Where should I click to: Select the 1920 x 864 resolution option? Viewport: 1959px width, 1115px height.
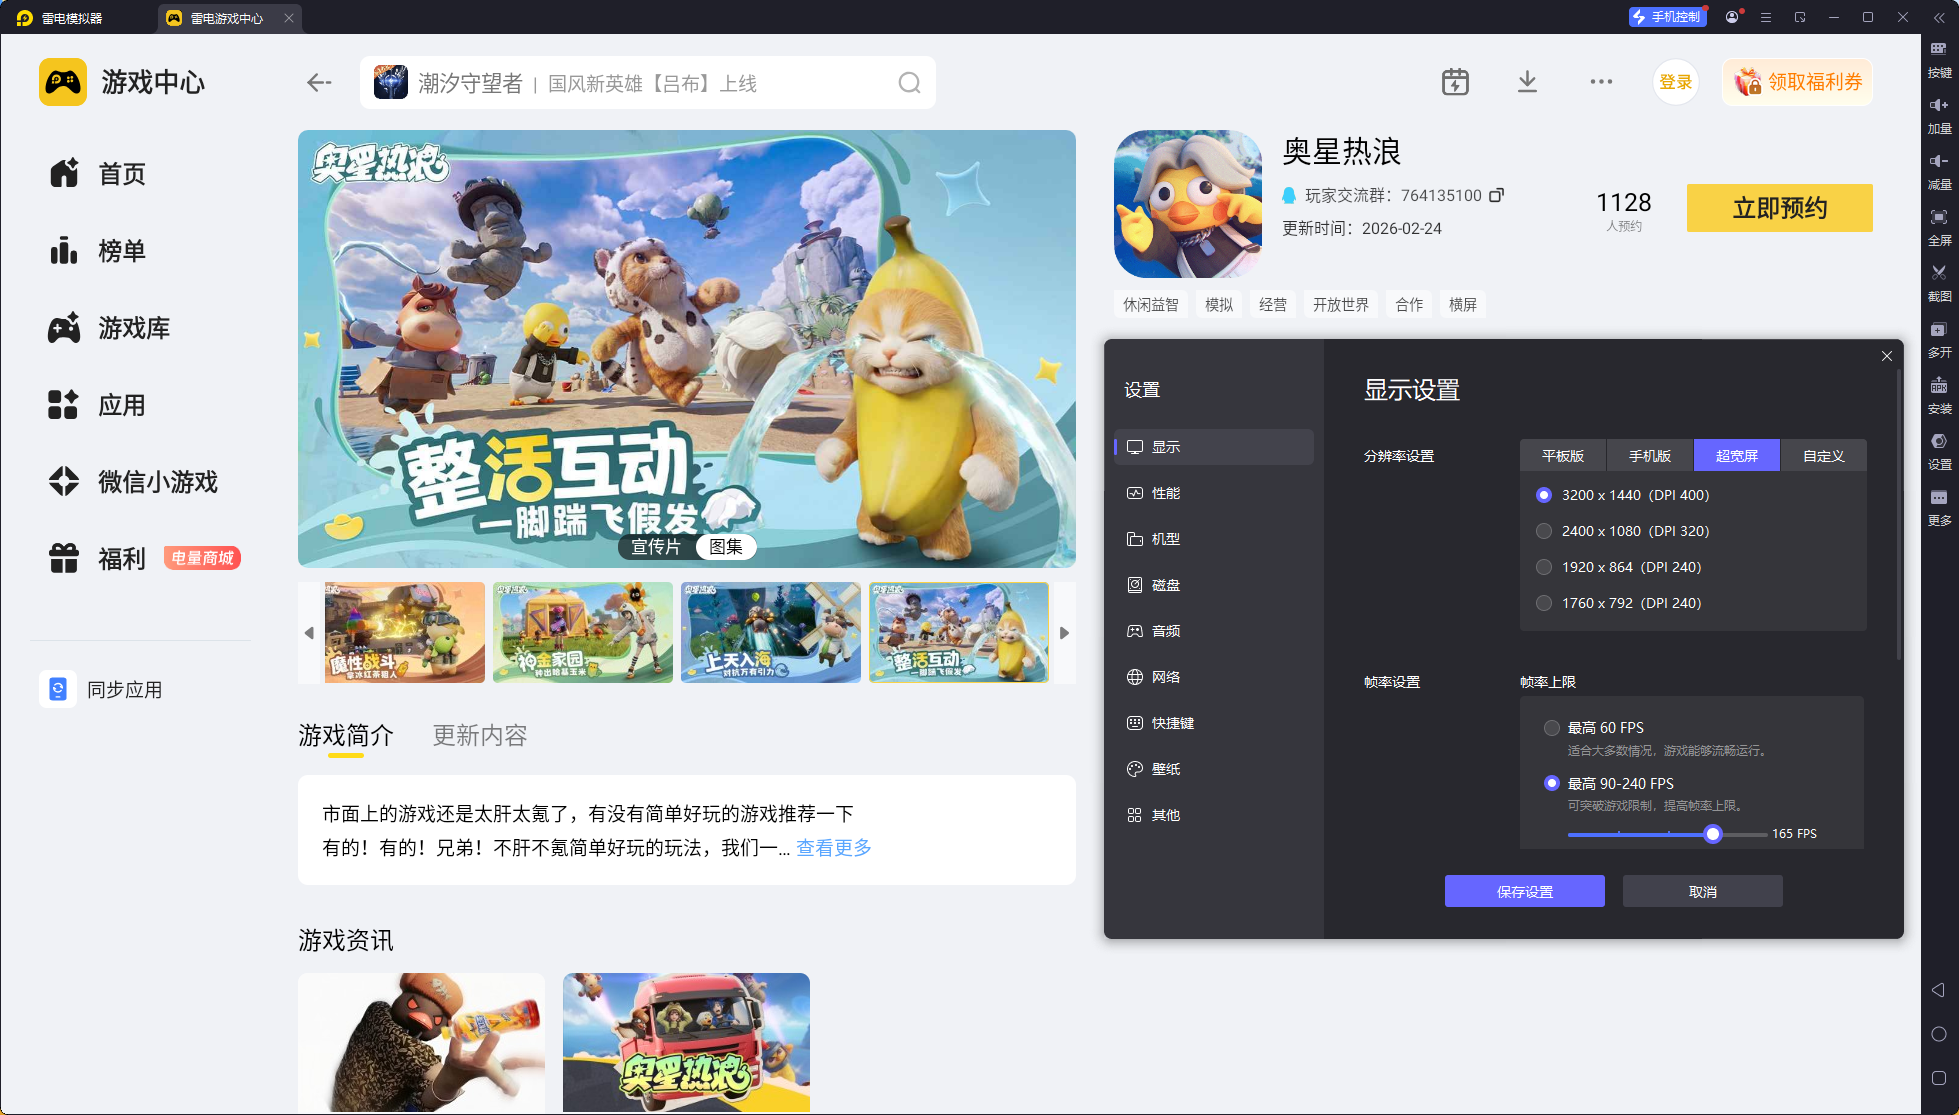click(1544, 567)
